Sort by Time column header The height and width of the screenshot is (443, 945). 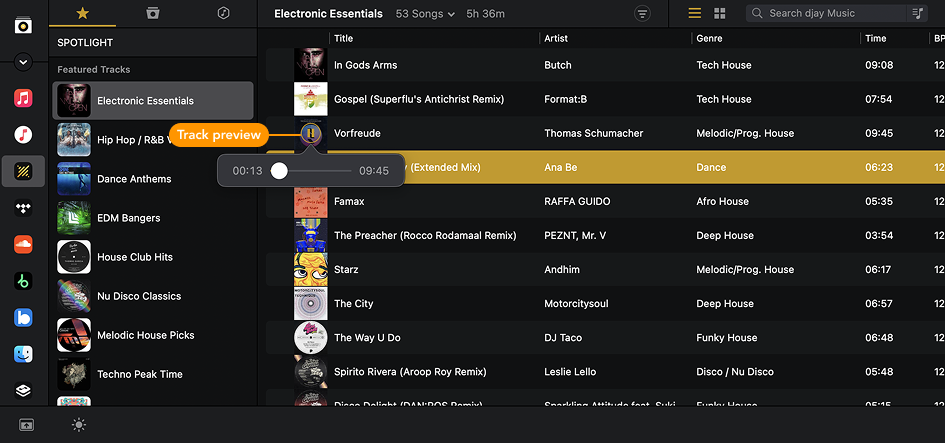(876, 39)
